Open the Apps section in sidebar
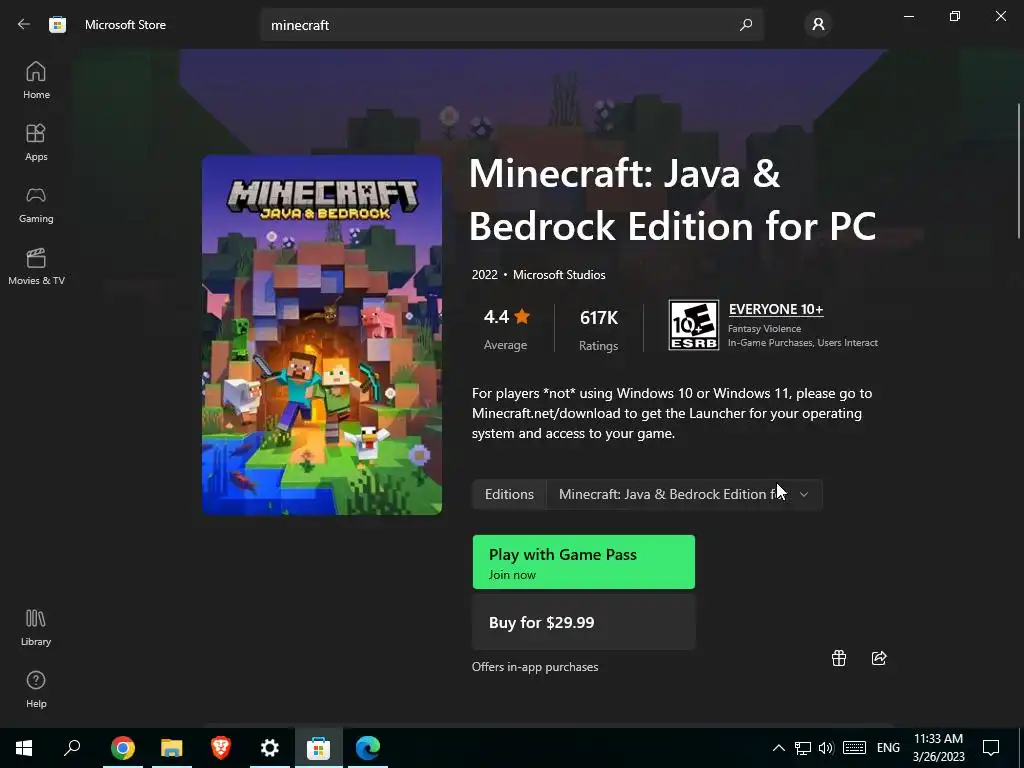This screenshot has width=1024, height=768. 36,142
